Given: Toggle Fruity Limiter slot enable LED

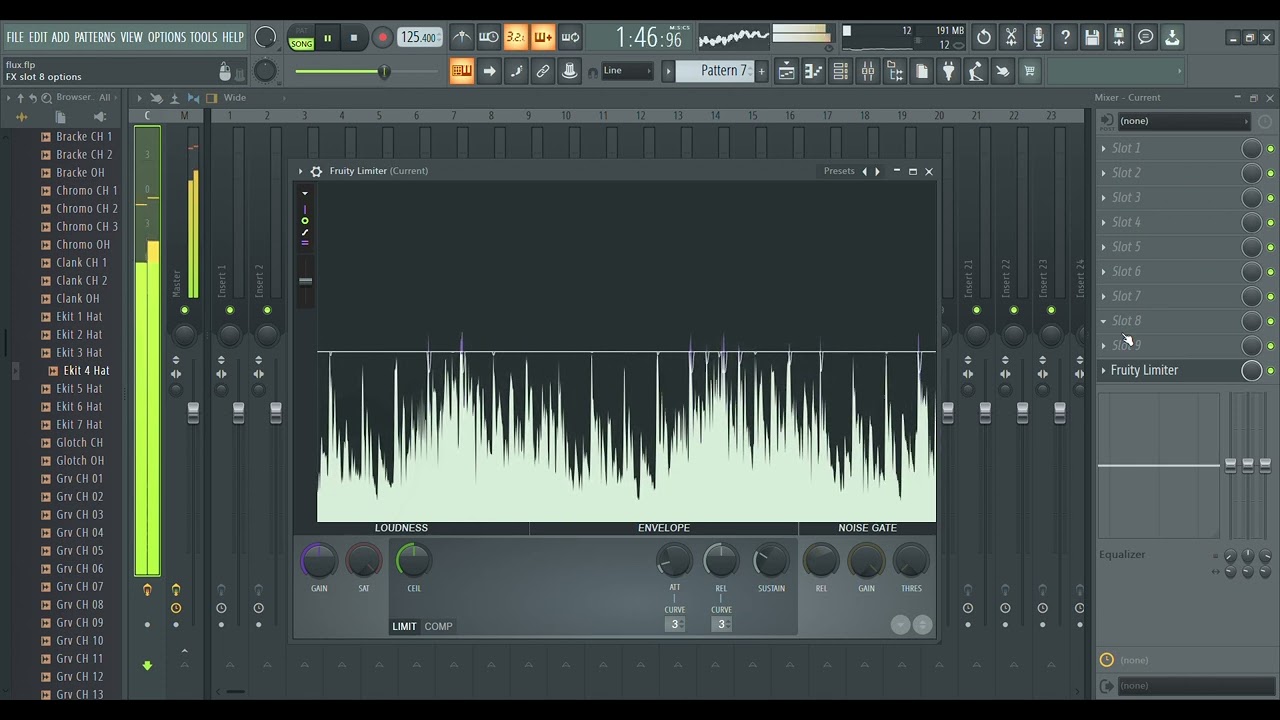Looking at the screenshot, I should click(1271, 371).
